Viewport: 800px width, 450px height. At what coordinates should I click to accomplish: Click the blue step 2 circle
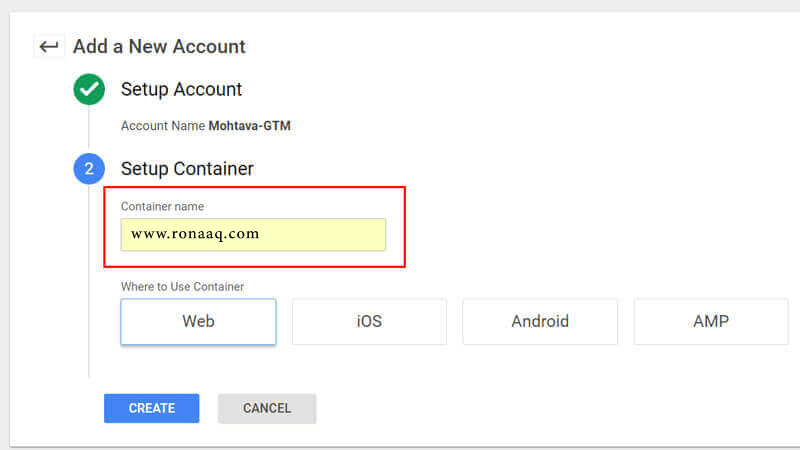89,169
